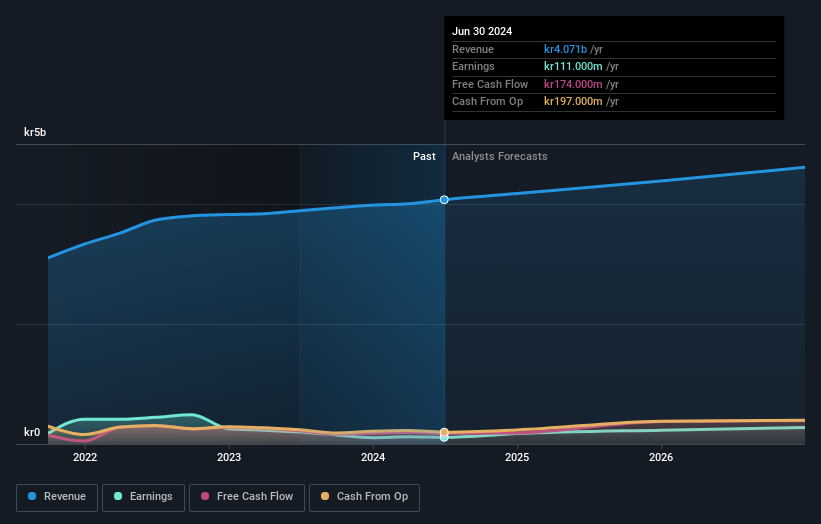Click the kr197.000m cash from op value
Image resolution: width=821 pixels, height=524 pixels.
(x=573, y=102)
